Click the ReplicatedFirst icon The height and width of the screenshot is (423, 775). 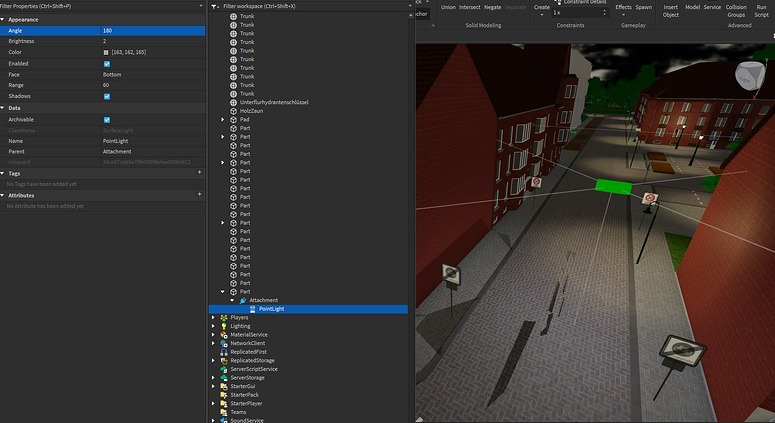point(224,352)
